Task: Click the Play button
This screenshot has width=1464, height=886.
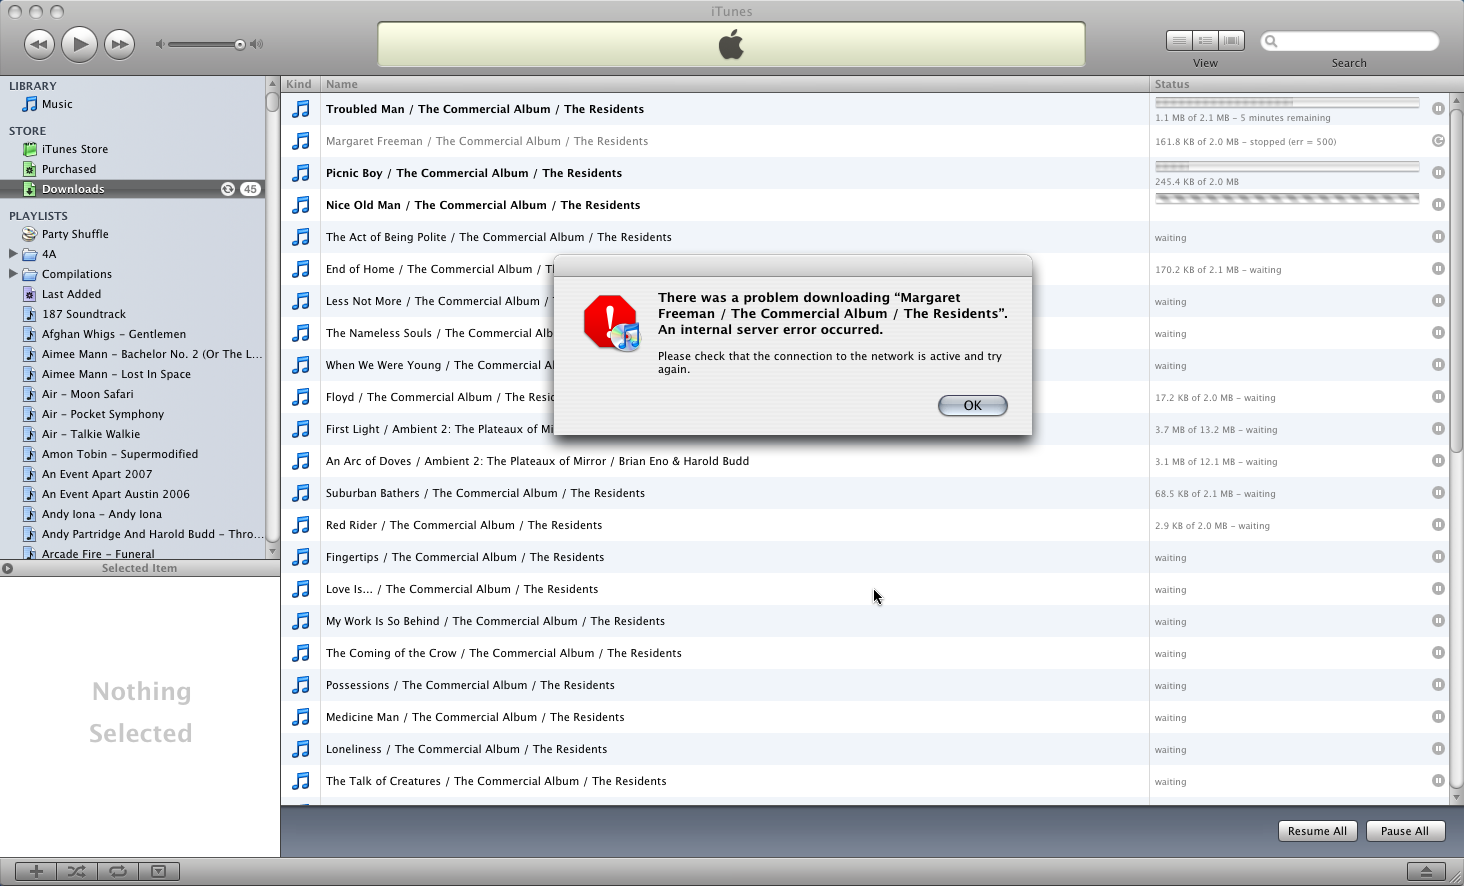Action: [79, 44]
